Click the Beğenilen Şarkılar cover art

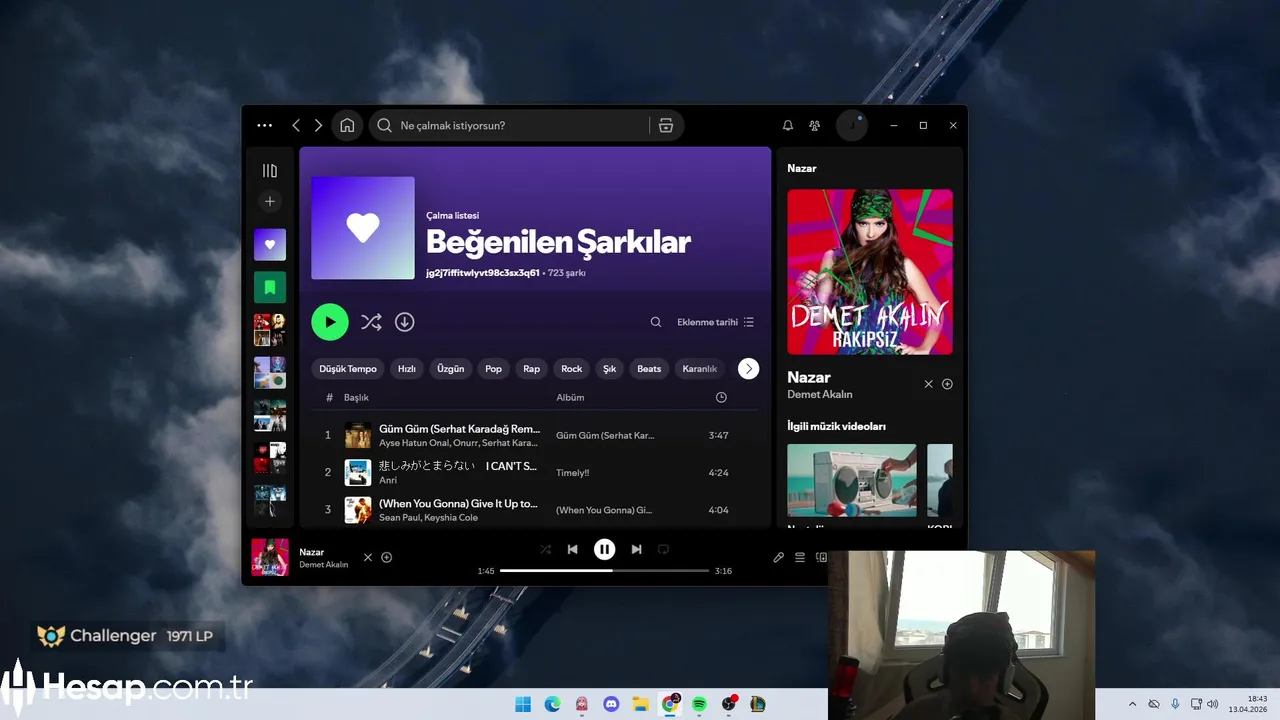363,228
